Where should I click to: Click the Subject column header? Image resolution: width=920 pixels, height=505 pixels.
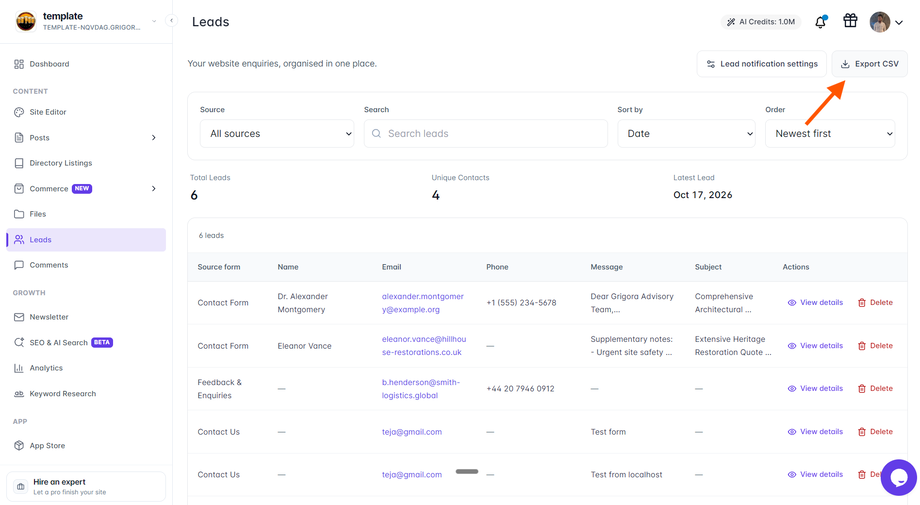pos(708,267)
